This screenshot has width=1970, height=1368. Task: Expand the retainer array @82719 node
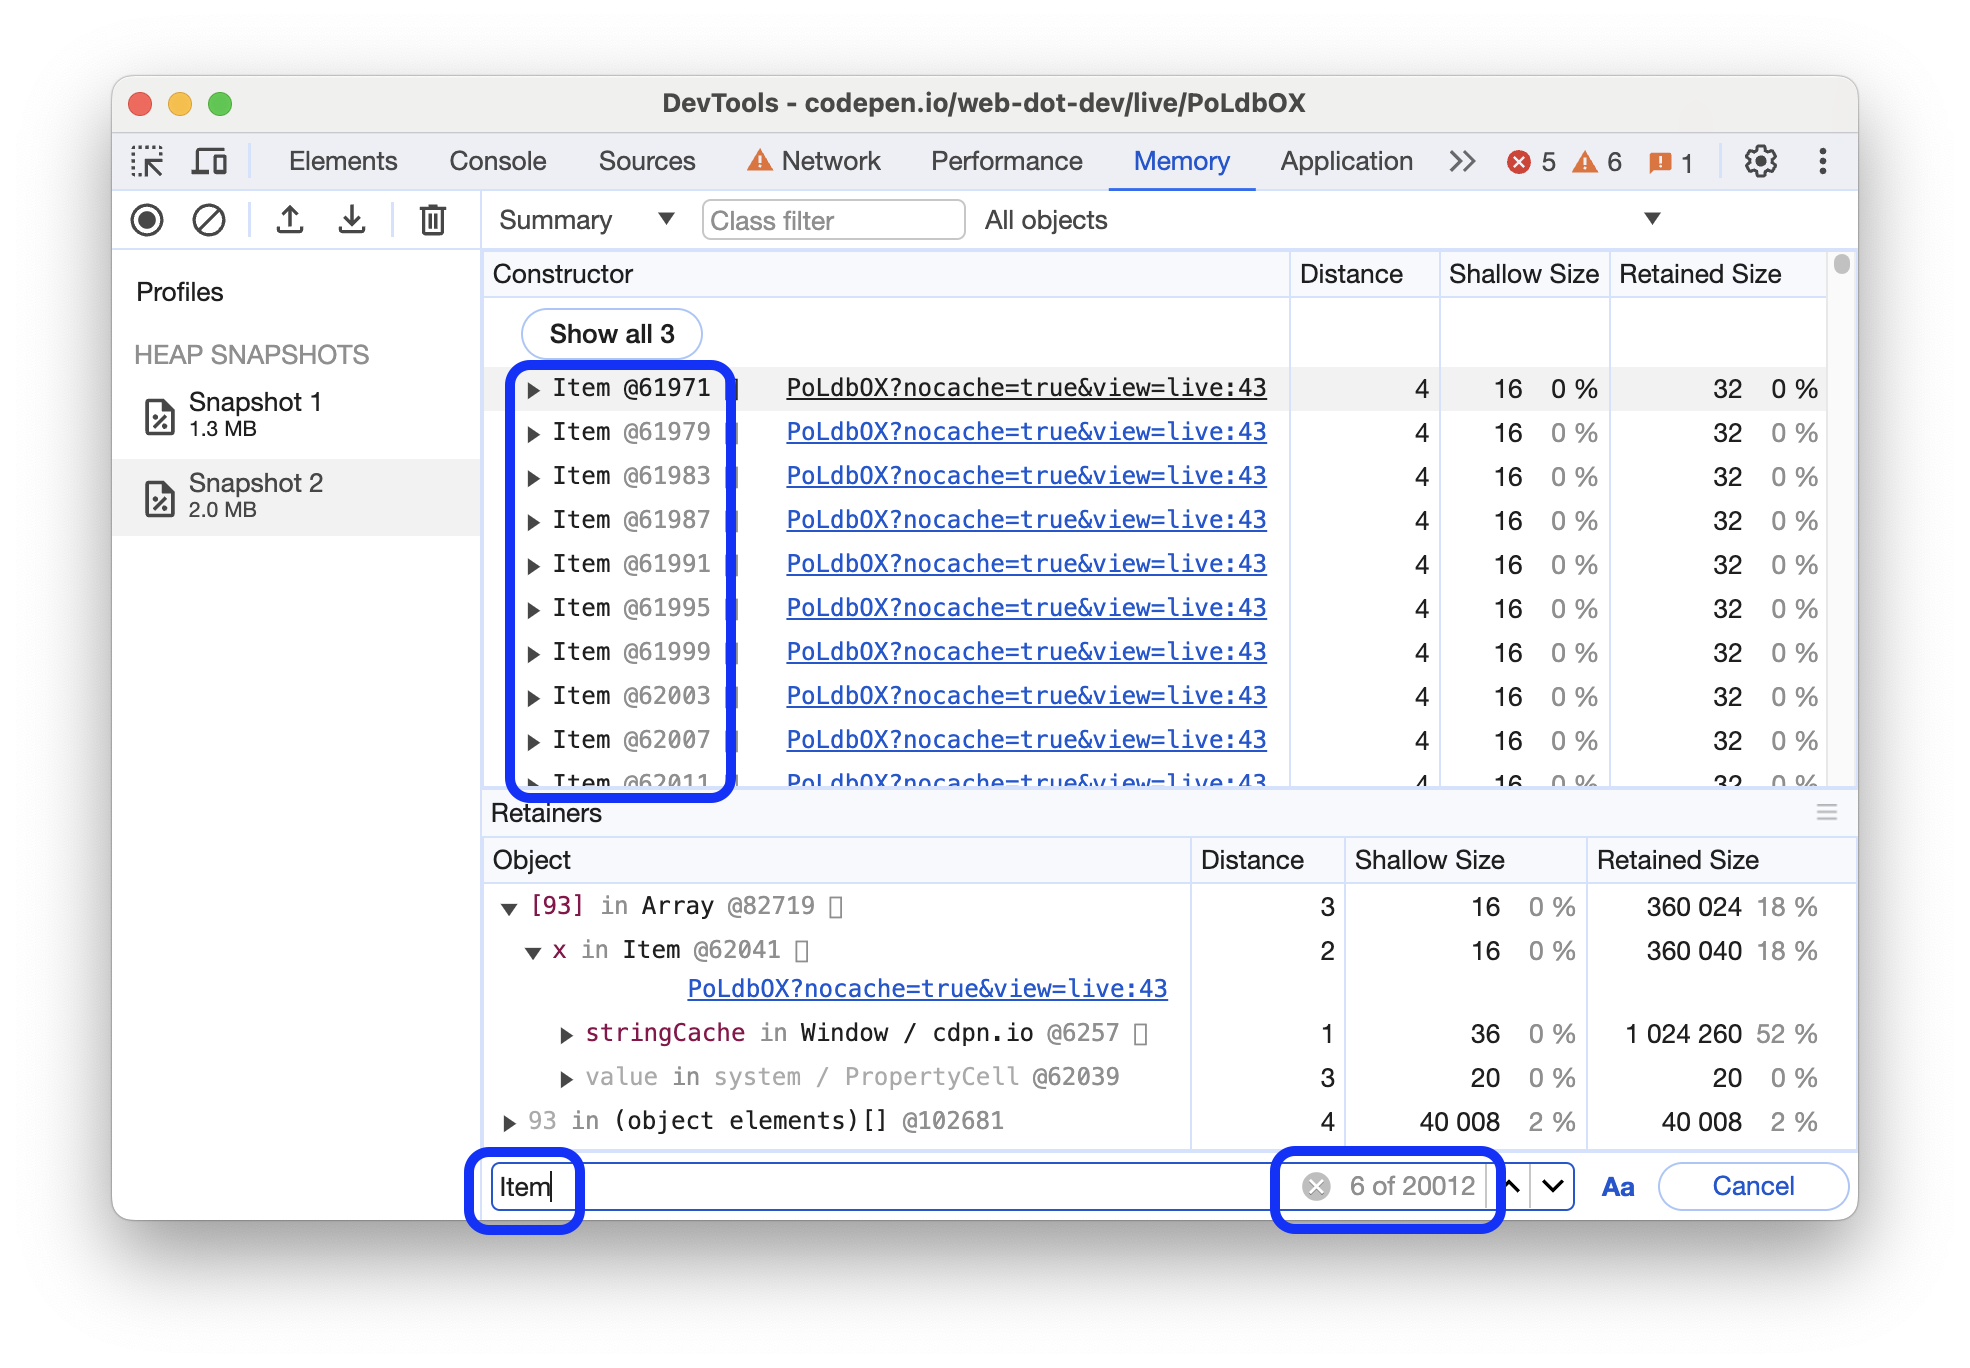(x=509, y=903)
